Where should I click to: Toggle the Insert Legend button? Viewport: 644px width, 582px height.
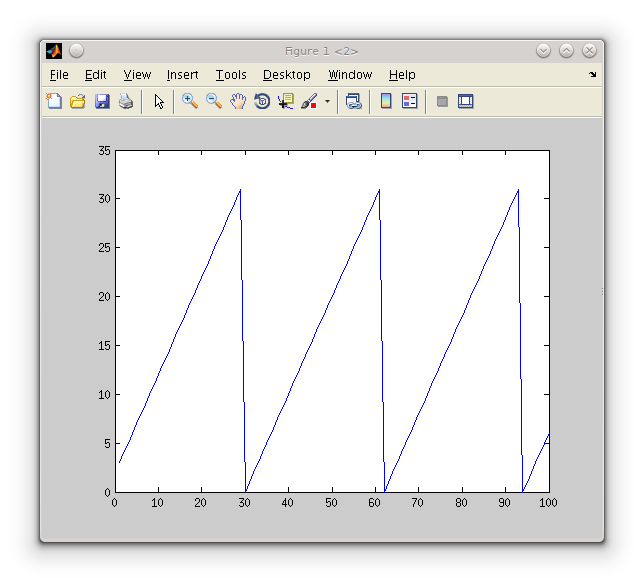point(410,101)
